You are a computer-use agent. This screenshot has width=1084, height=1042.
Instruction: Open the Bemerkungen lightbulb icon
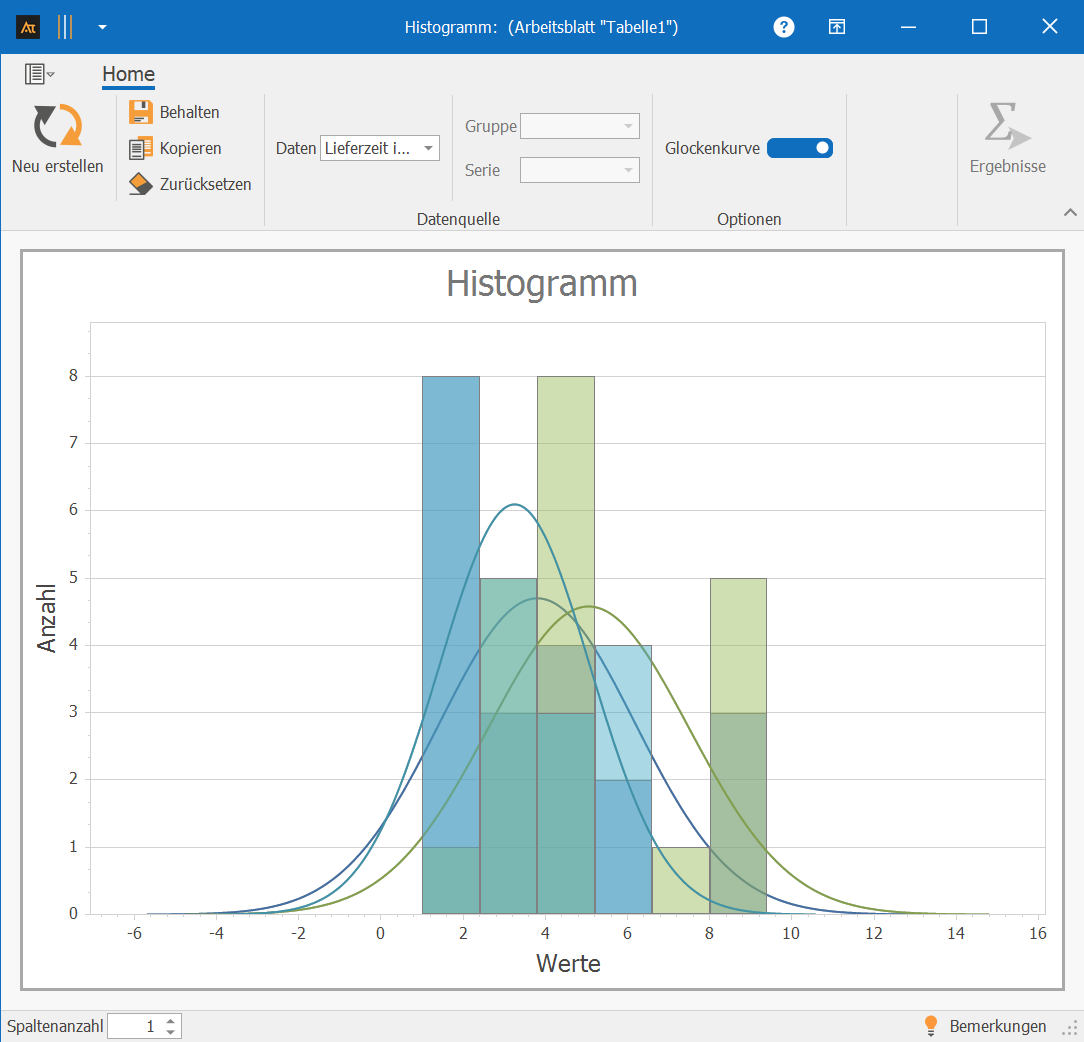pyautogui.click(x=931, y=1026)
